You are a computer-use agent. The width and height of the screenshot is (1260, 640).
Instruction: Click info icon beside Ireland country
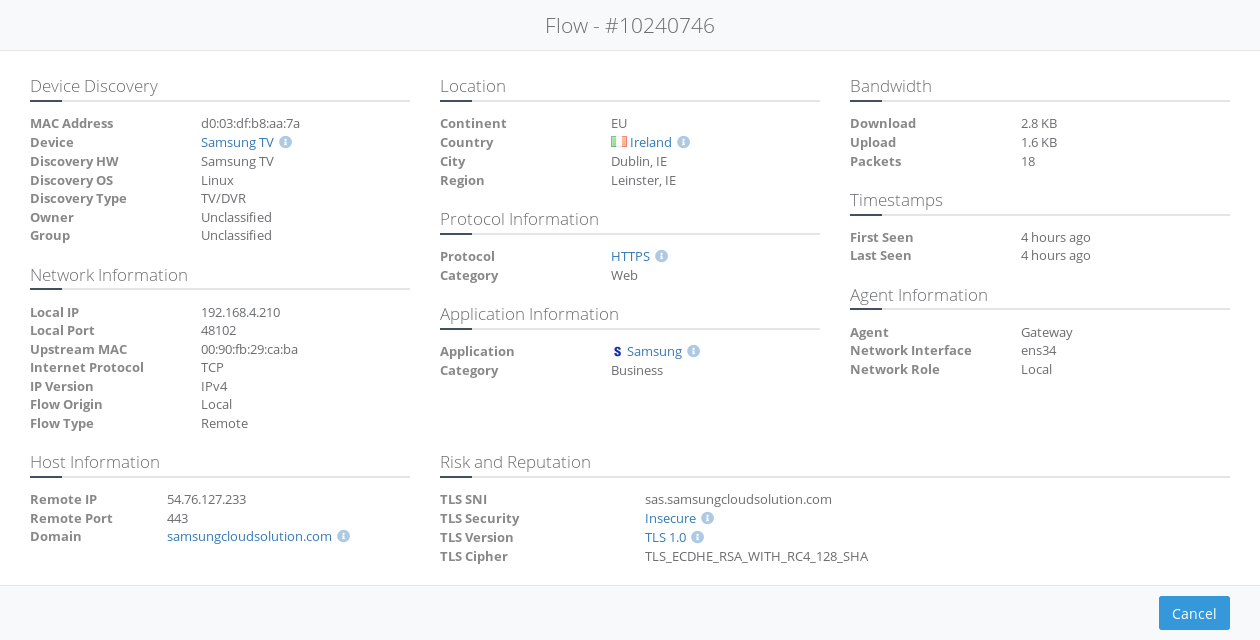click(683, 143)
